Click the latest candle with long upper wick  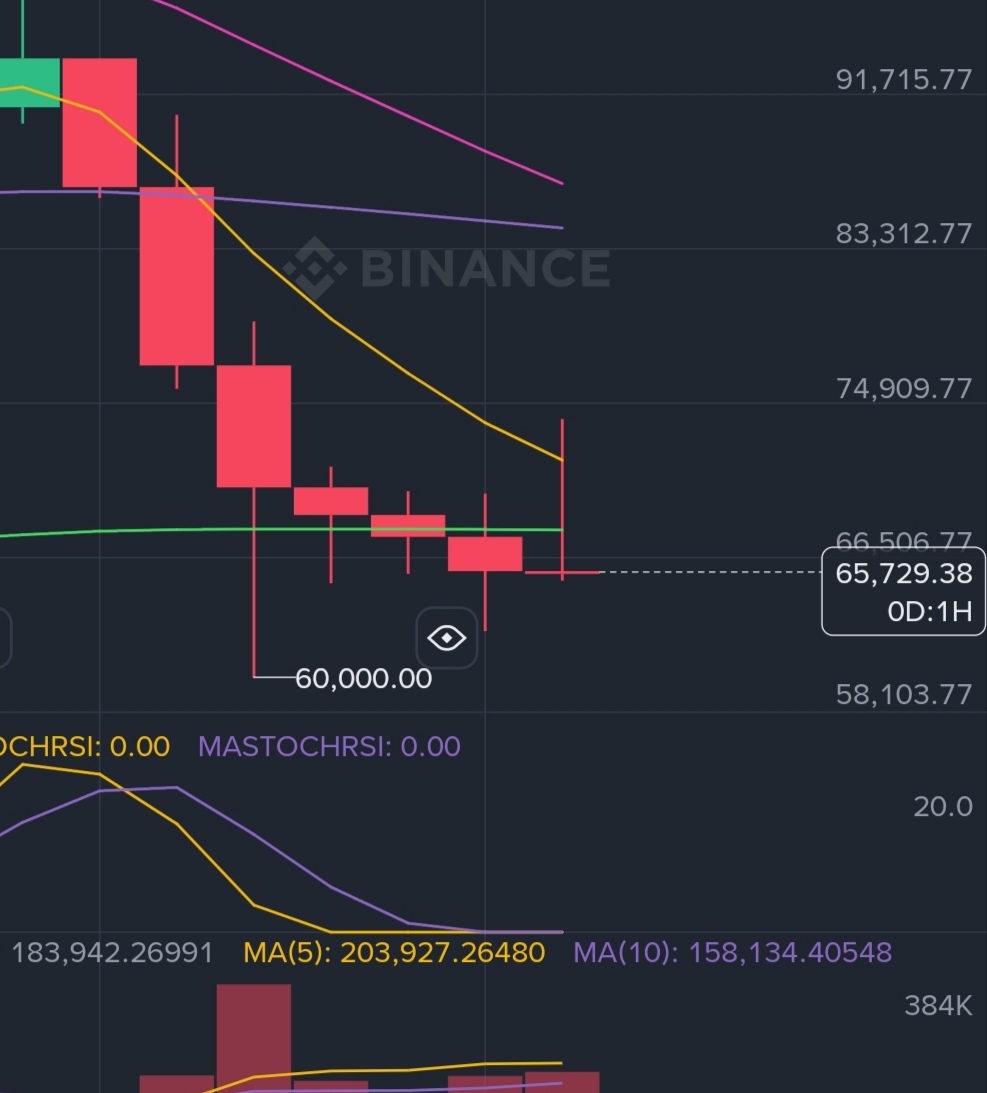coord(562,499)
